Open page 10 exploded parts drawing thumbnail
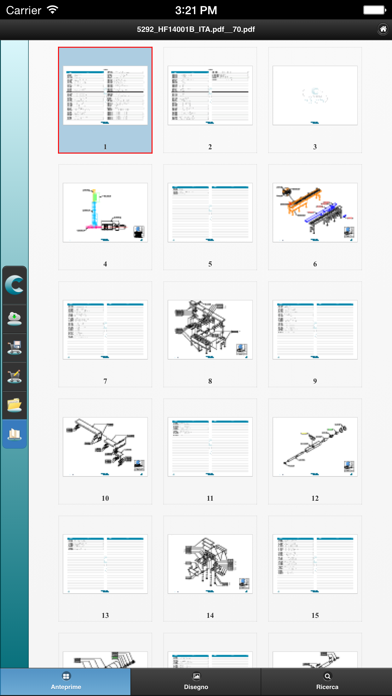The image size is (392, 696). click(105, 451)
